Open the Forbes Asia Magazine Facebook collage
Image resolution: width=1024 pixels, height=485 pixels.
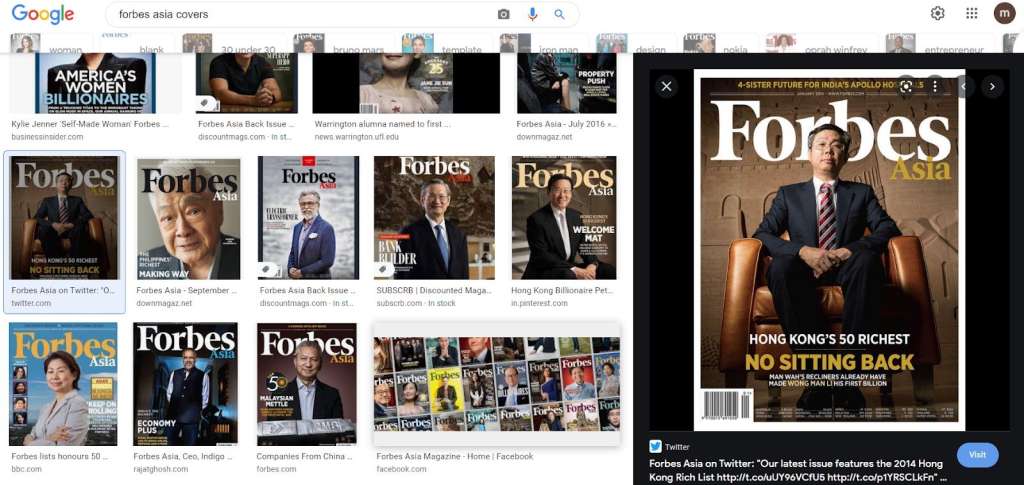click(496, 384)
